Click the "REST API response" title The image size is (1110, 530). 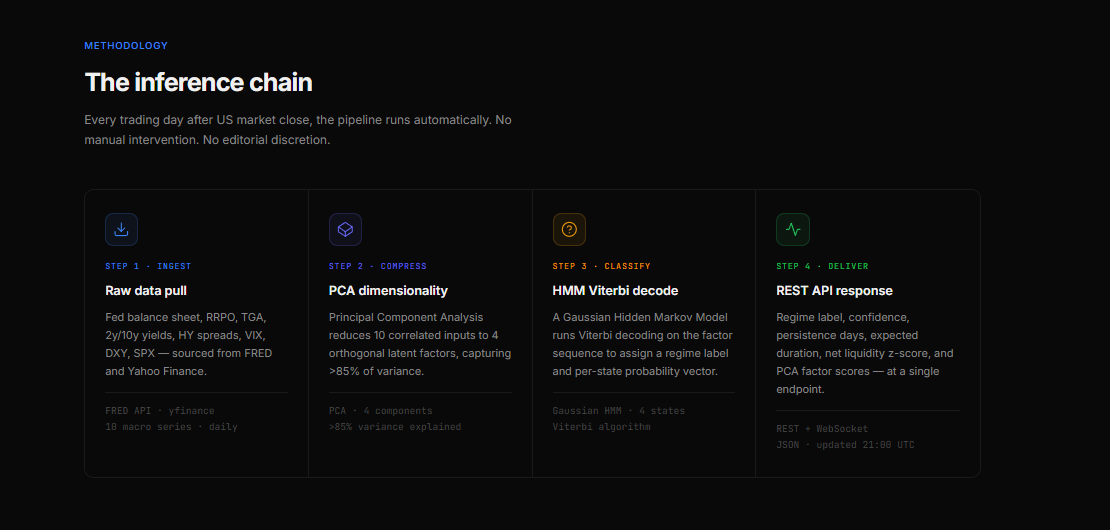point(834,291)
